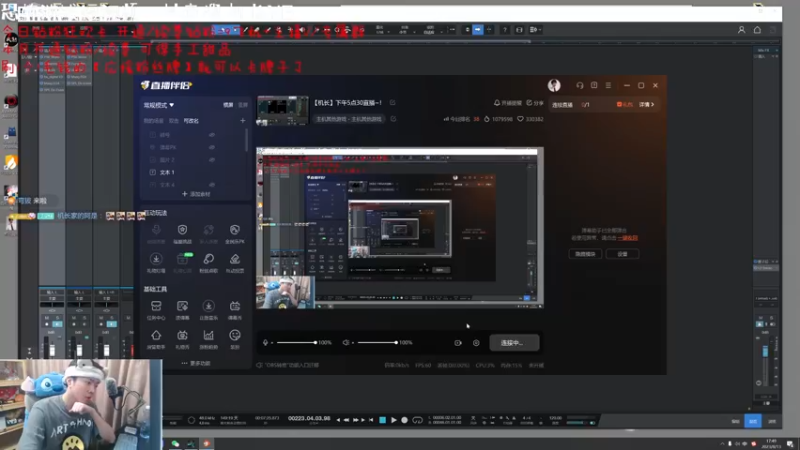800x450 pixels.
Task: Open the speaker device dropdown arrow
Action: tap(353, 343)
